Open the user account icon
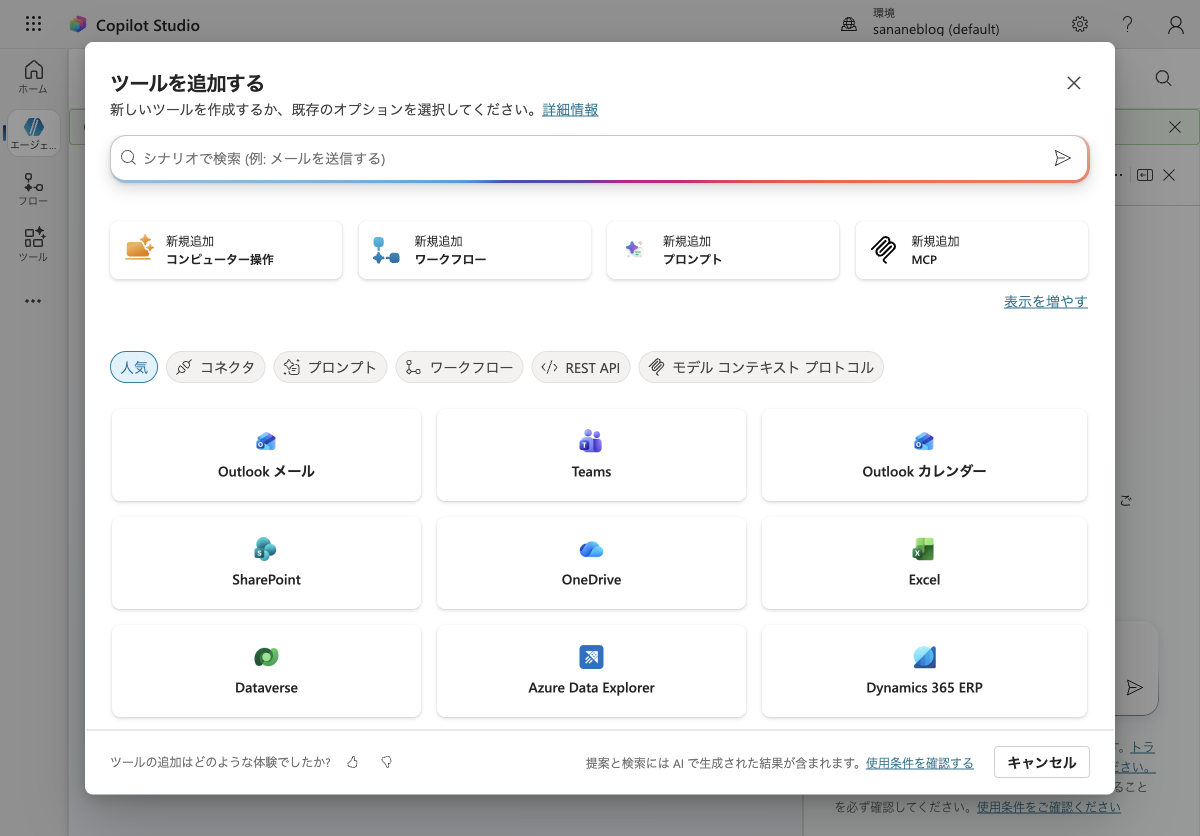This screenshot has height=836, width=1200. coord(1176,24)
